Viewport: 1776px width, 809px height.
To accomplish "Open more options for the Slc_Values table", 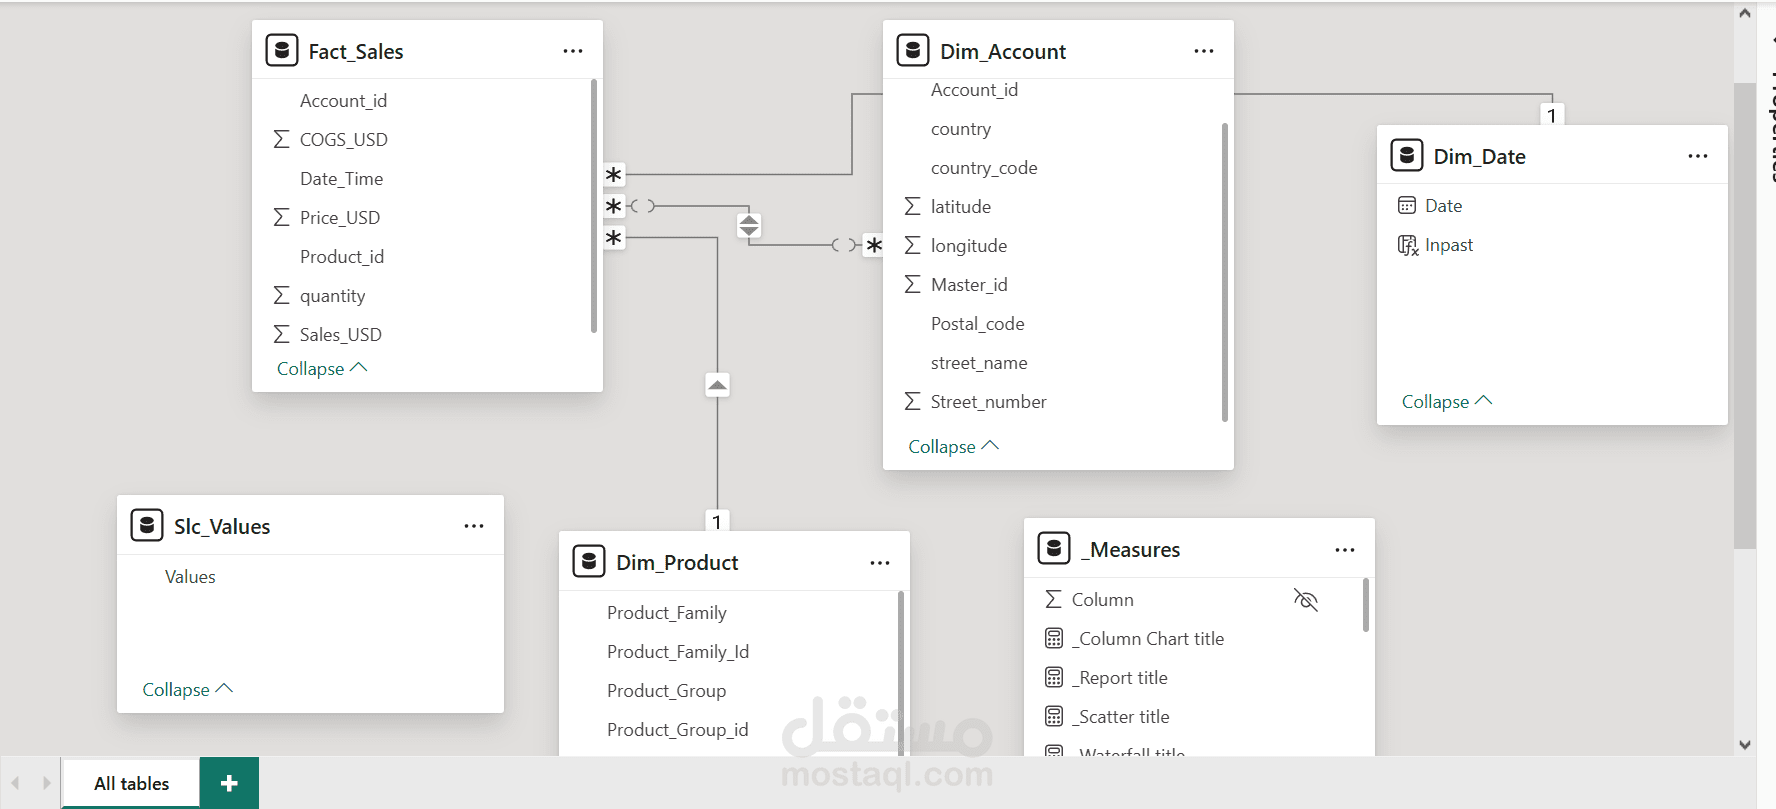I will pos(474,526).
